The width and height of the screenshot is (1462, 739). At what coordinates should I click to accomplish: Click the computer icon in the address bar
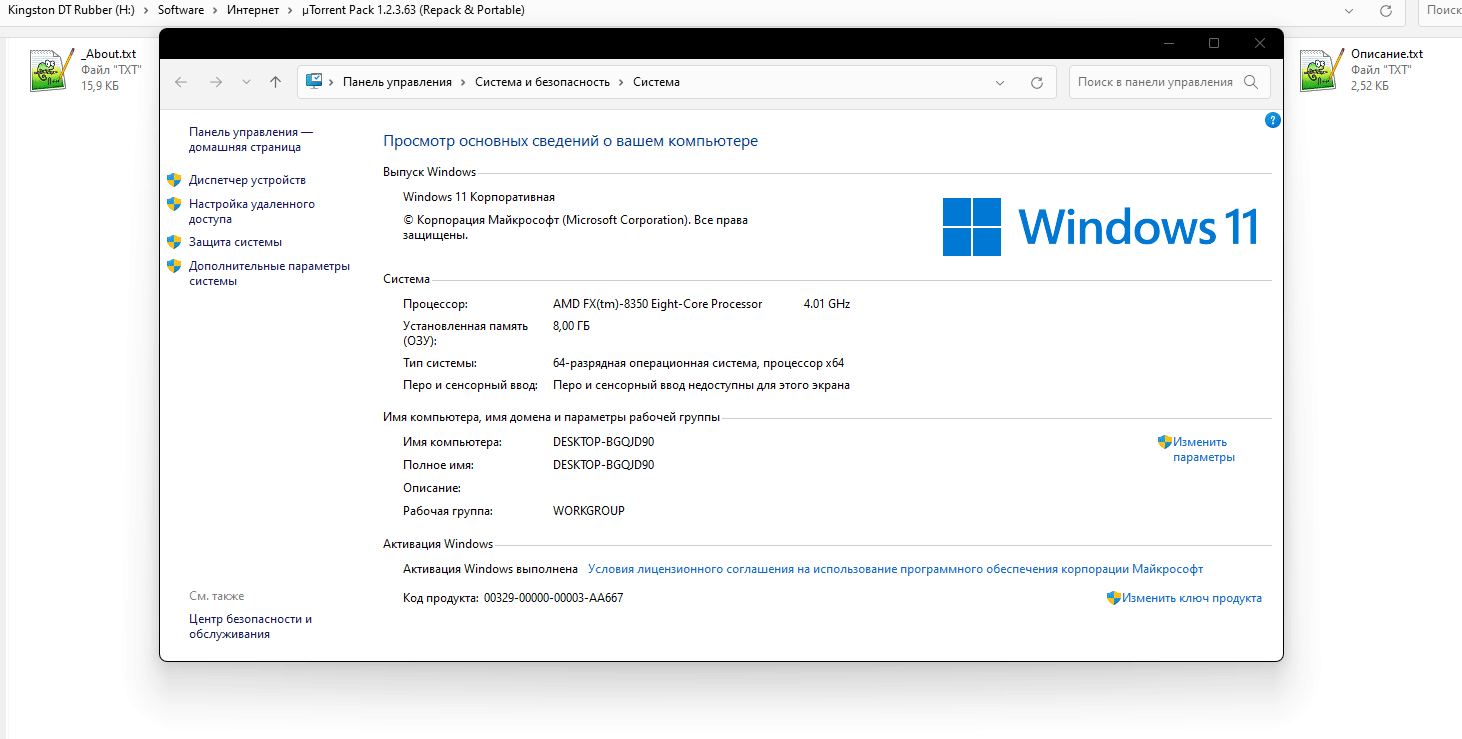(x=314, y=82)
